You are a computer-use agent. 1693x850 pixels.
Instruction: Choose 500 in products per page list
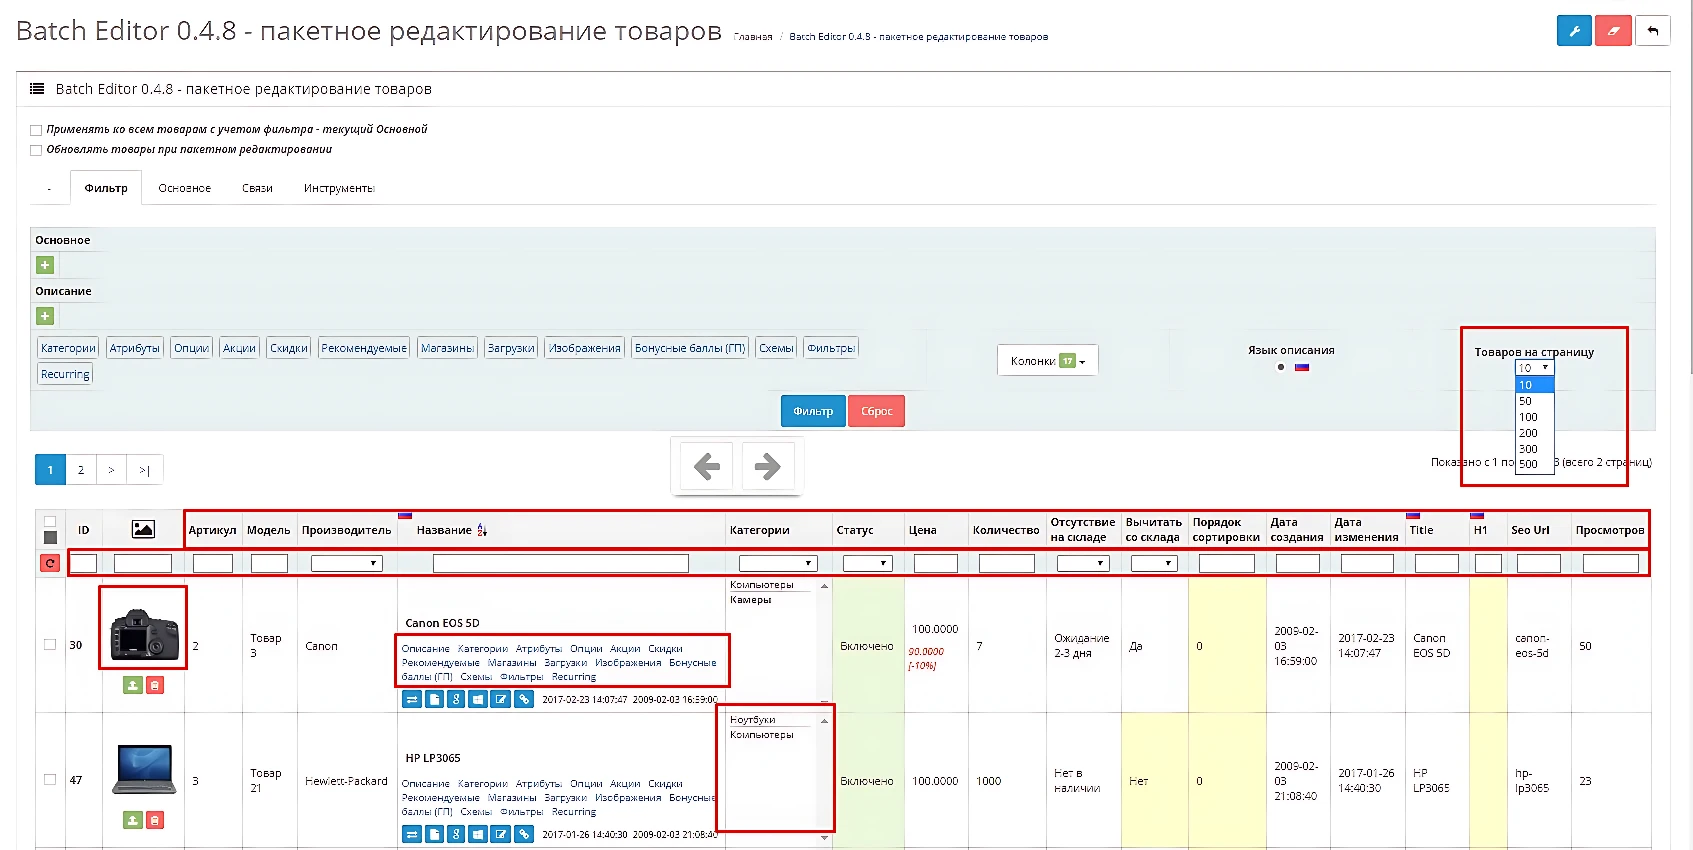[x=1534, y=464]
